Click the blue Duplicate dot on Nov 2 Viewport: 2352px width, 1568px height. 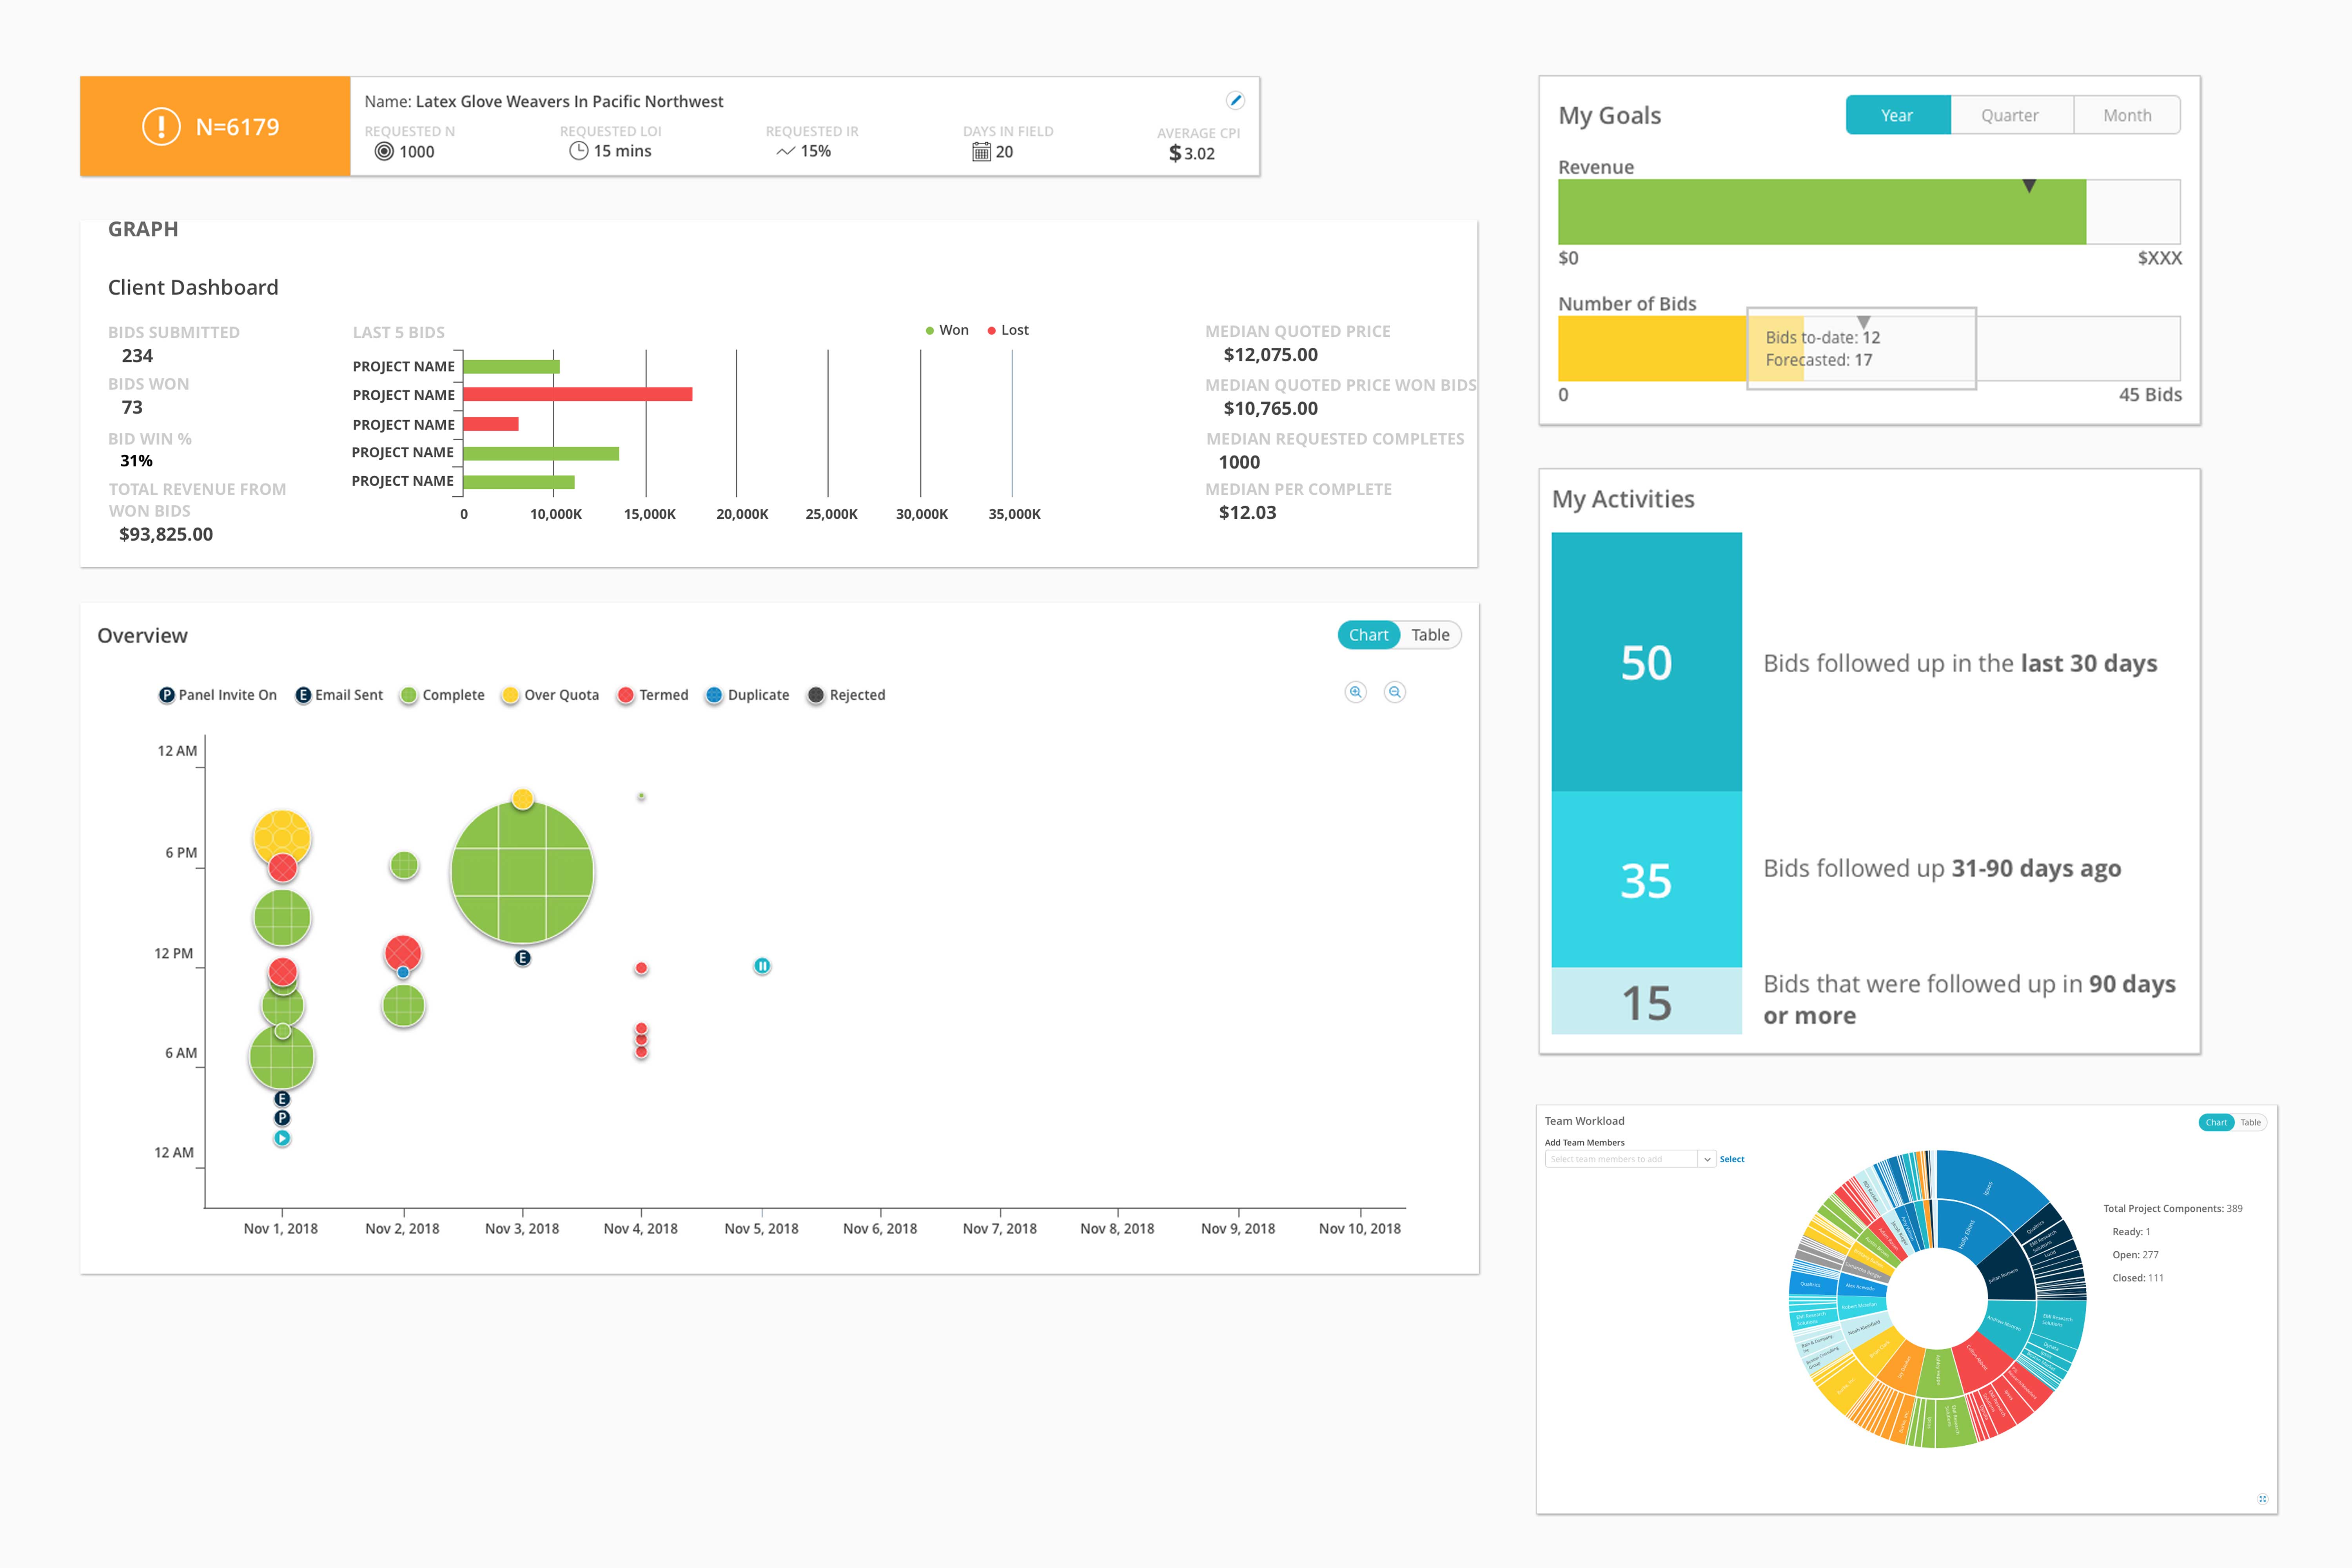[x=403, y=972]
